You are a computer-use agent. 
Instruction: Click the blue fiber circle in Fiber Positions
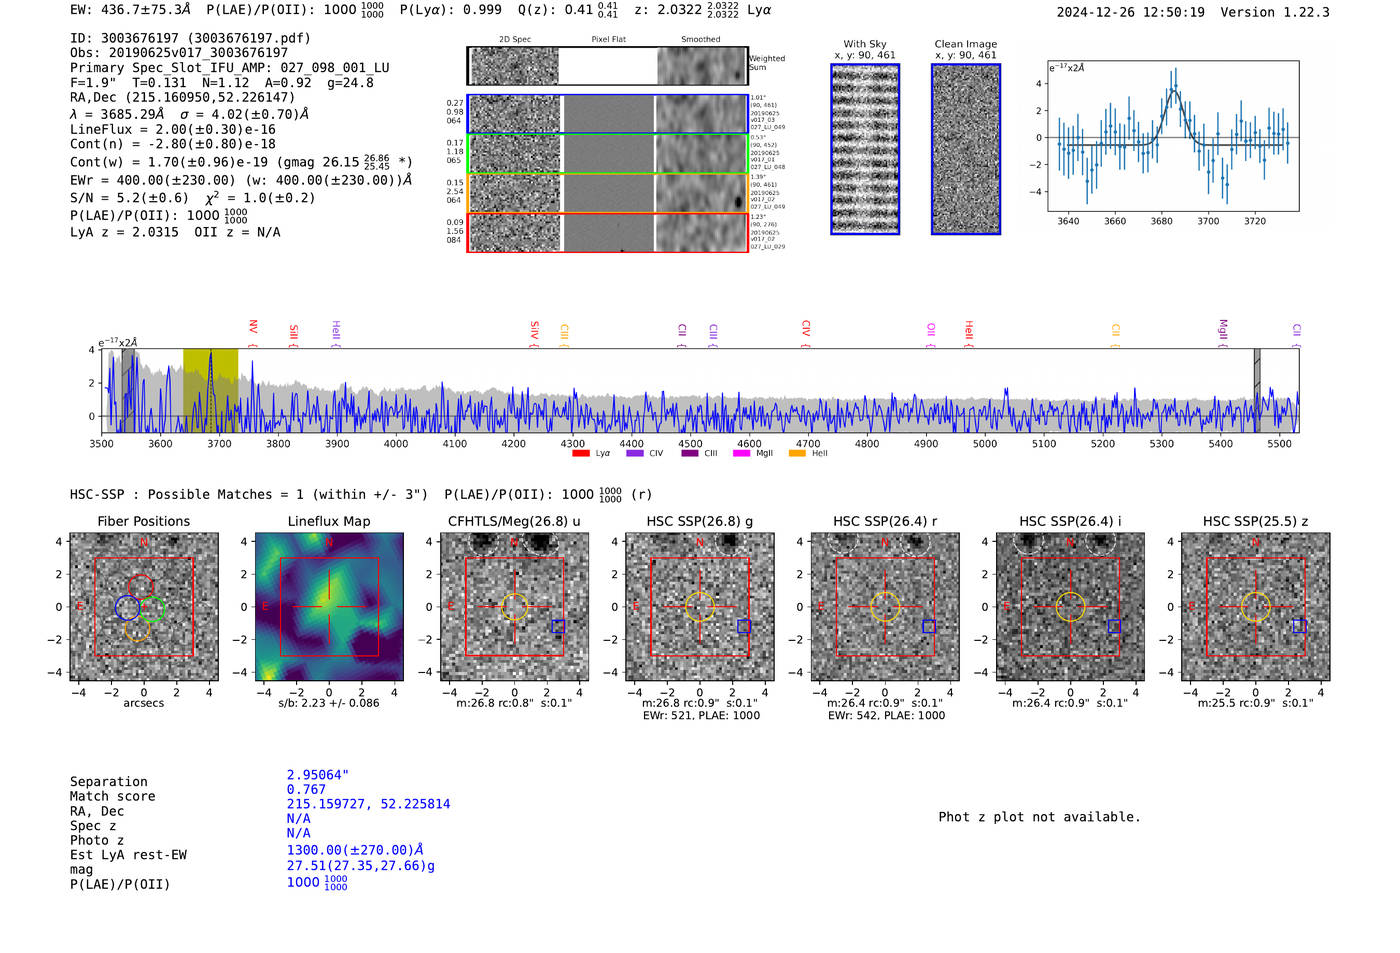(128, 607)
